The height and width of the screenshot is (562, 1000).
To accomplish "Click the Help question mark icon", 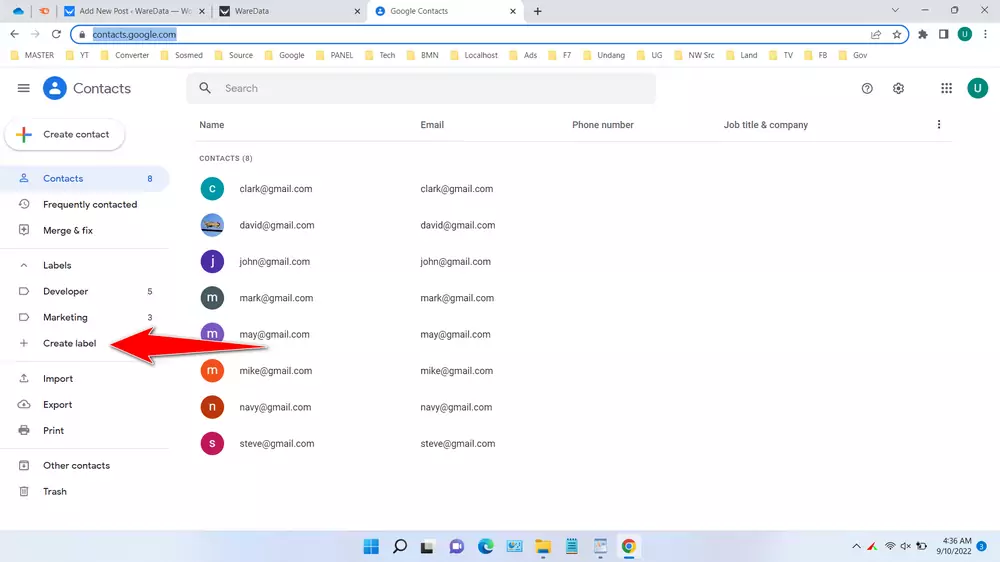I will [867, 88].
